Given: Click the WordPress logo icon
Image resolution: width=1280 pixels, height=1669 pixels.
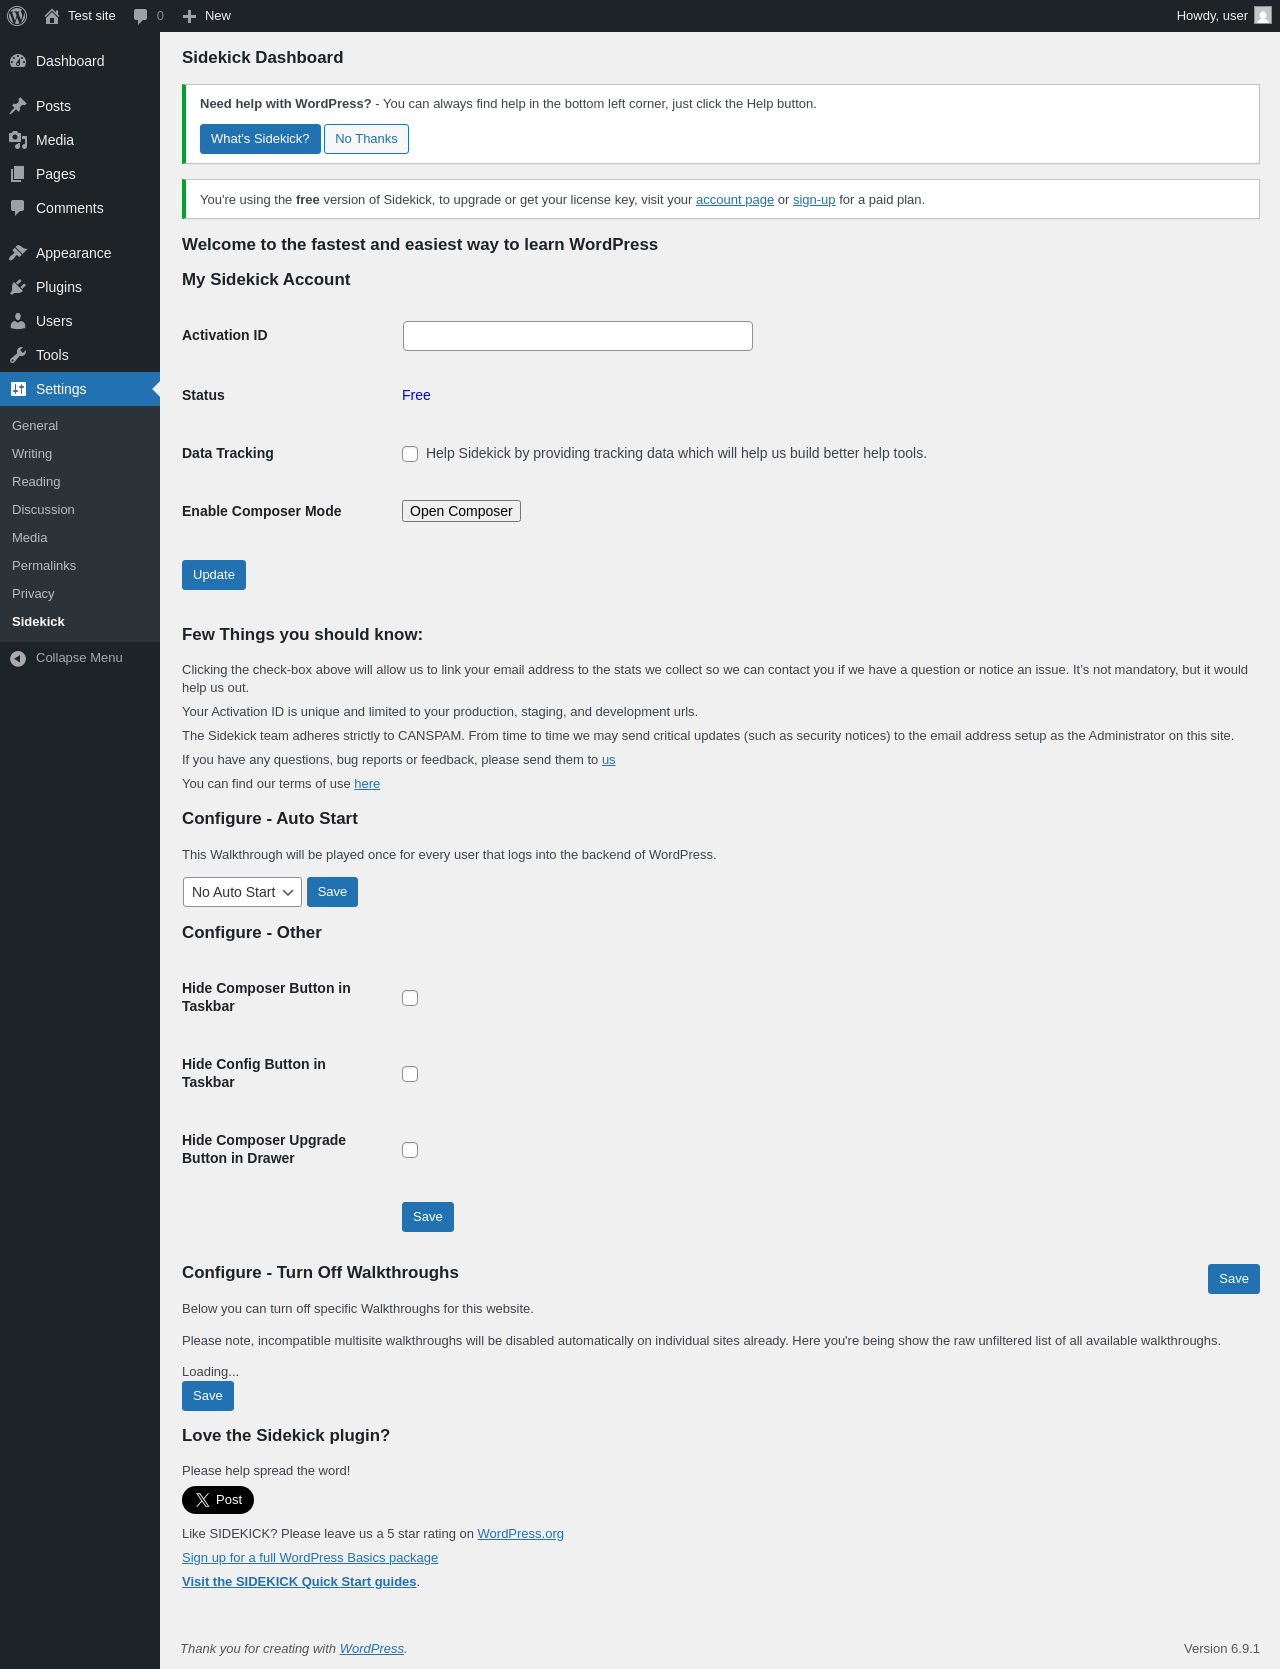Looking at the screenshot, I should click(17, 16).
